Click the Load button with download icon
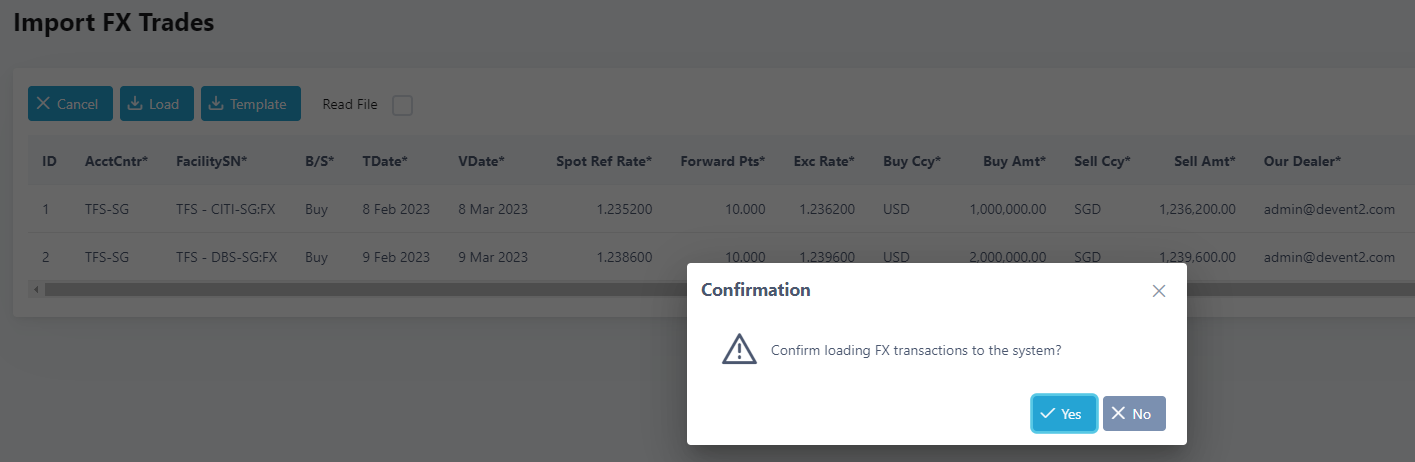The width and height of the screenshot is (1415, 462). click(x=157, y=104)
